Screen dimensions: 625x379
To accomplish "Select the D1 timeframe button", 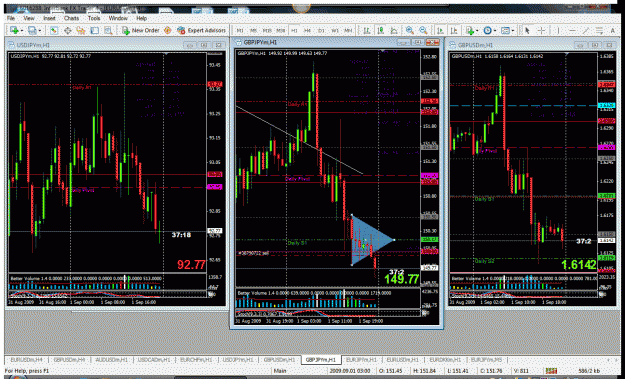I will 321,30.
